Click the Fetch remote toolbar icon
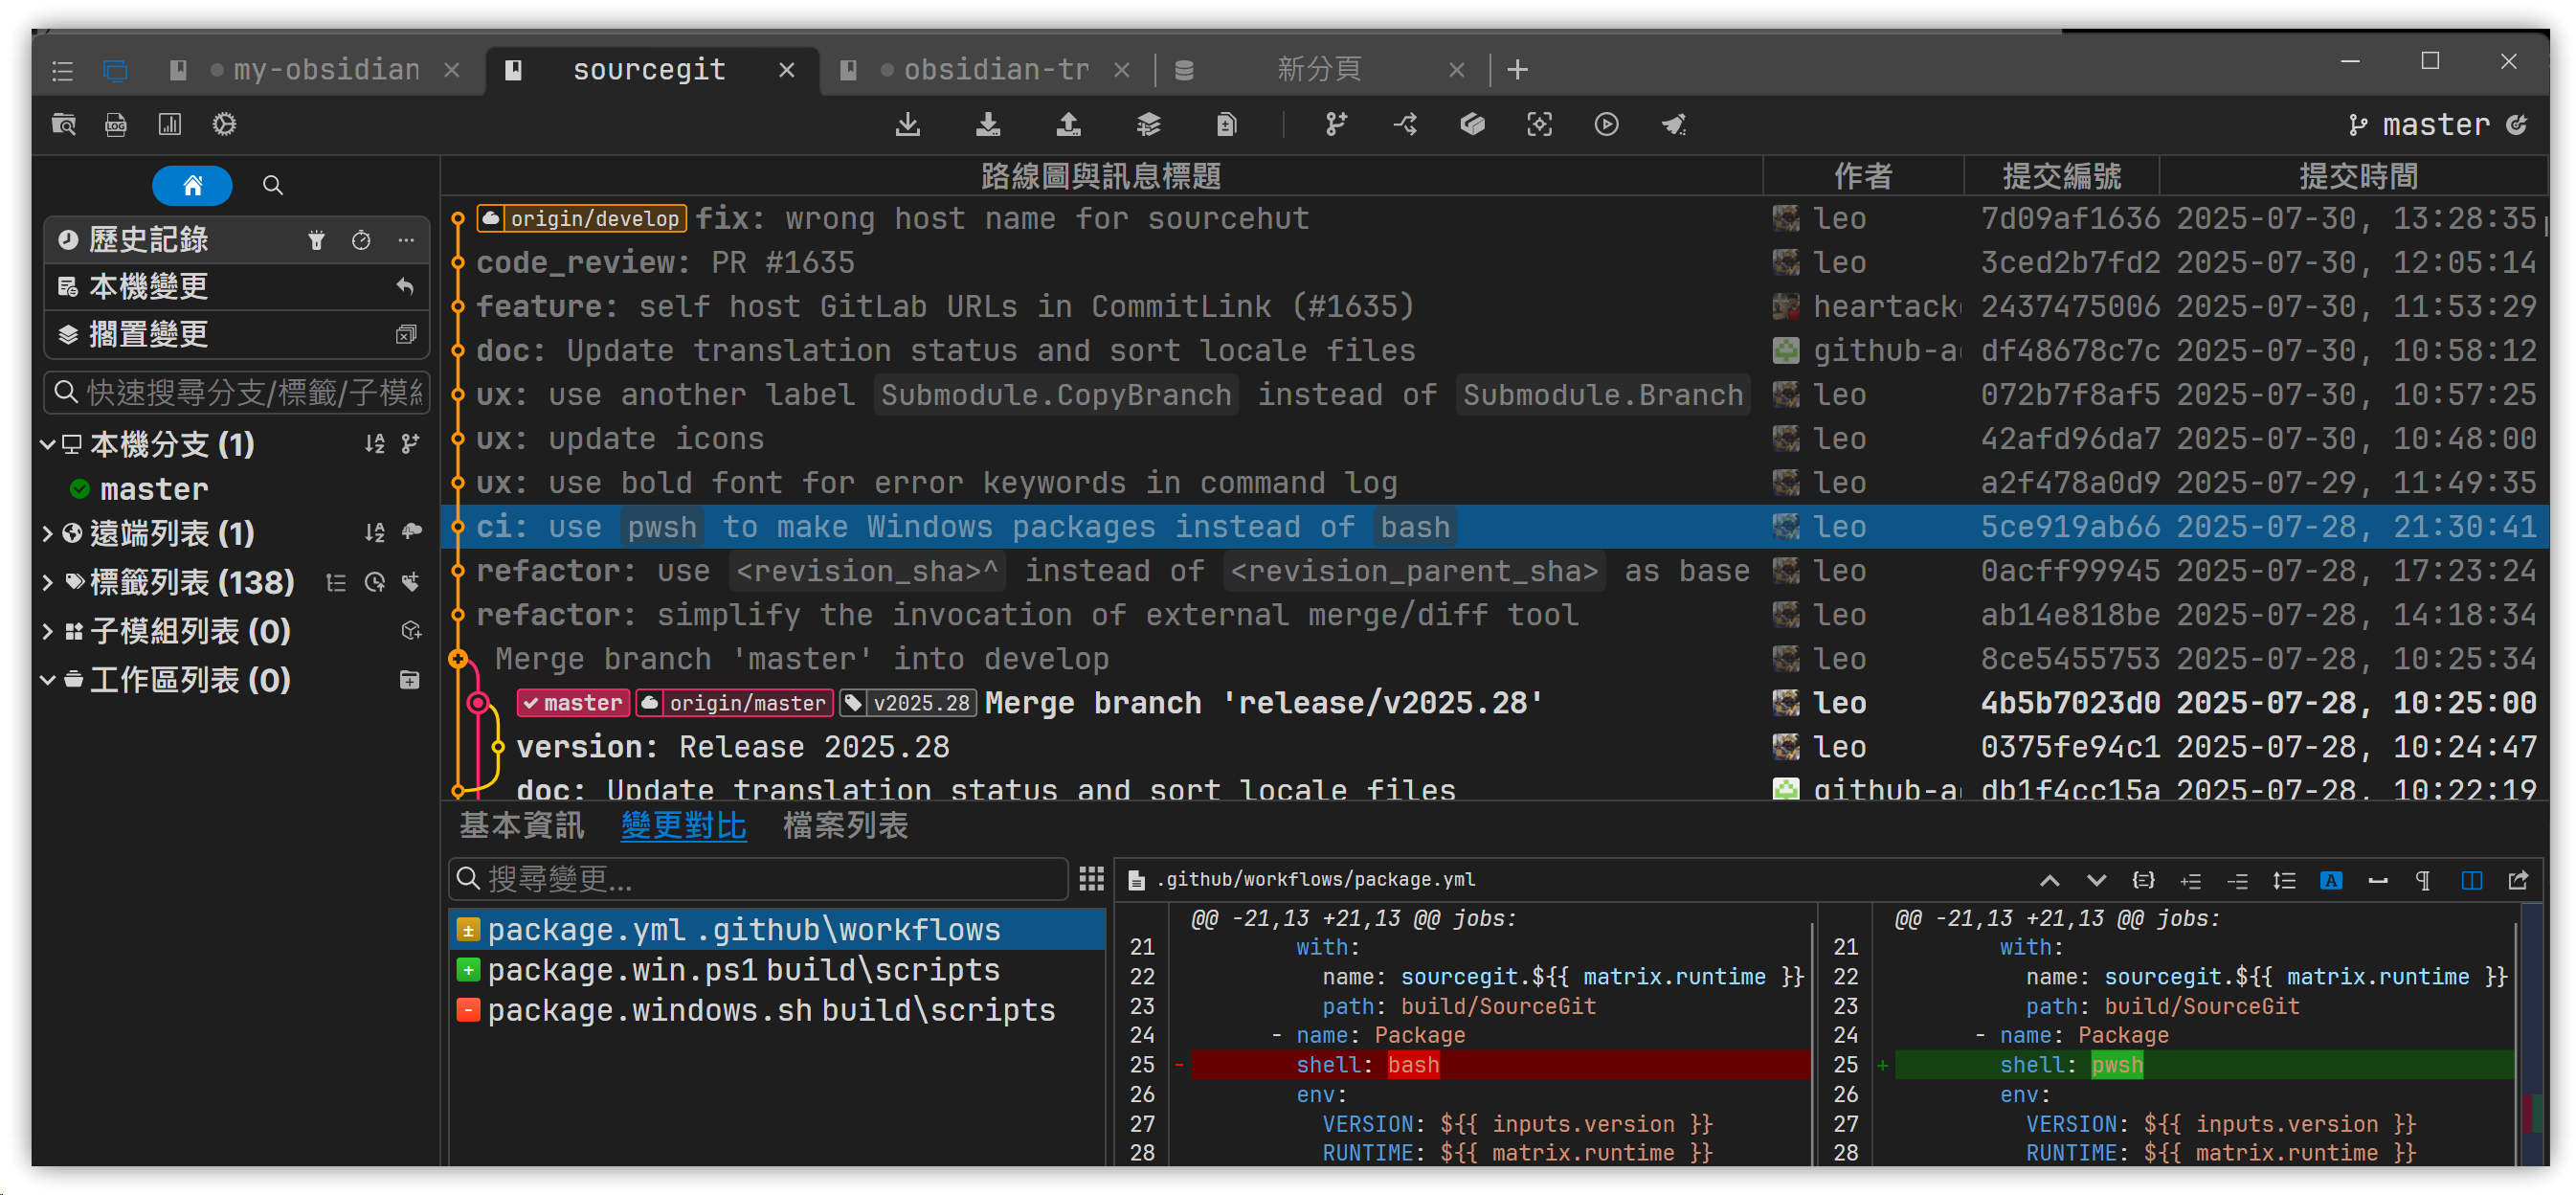The width and height of the screenshot is (2576, 1195). click(907, 125)
